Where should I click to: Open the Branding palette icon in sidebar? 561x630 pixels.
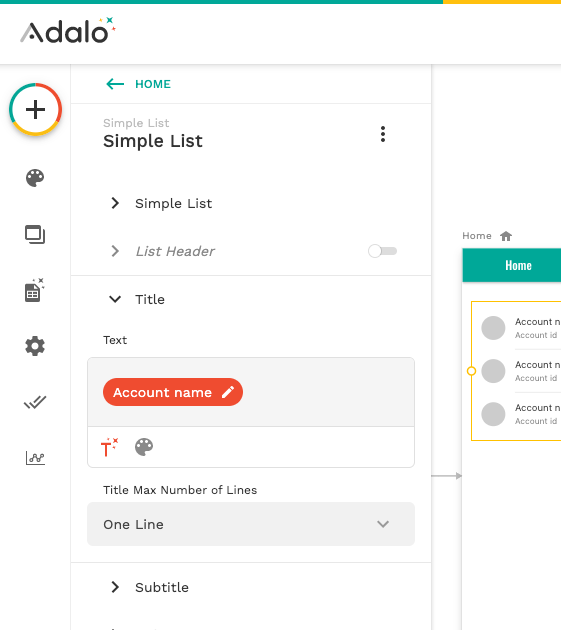[35, 178]
